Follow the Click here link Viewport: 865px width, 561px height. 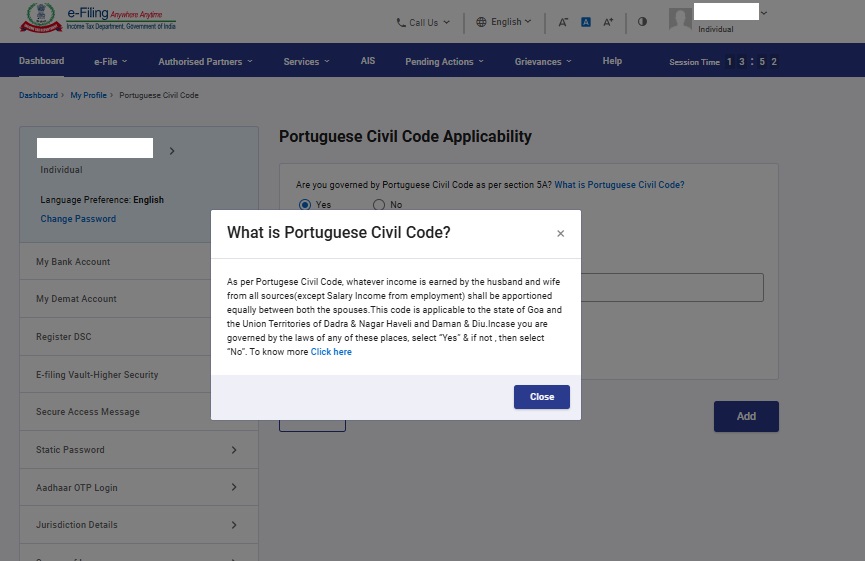(x=331, y=351)
